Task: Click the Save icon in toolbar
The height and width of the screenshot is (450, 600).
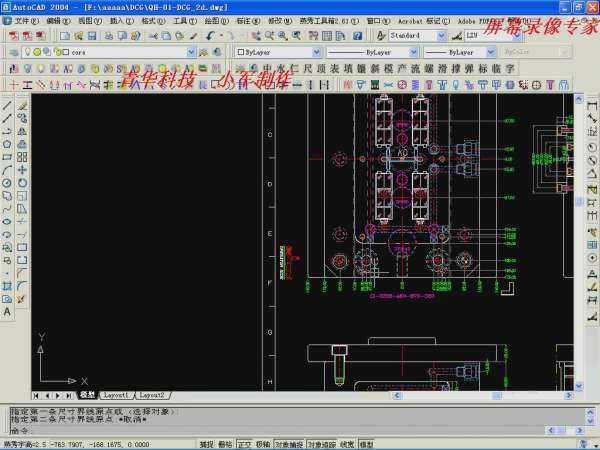Action: [x=94, y=36]
